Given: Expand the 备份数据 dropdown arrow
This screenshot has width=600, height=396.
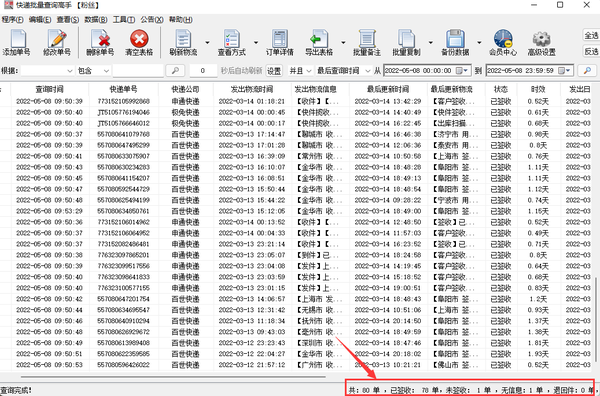Looking at the screenshot, I should 479,42.
